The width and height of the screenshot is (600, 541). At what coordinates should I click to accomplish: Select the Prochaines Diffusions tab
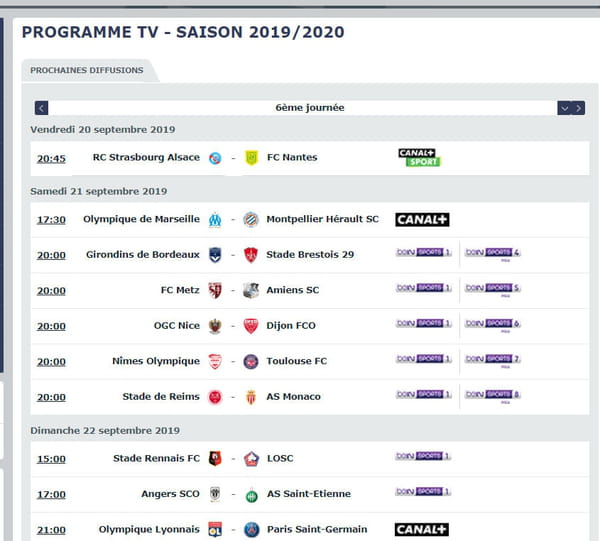click(87, 70)
